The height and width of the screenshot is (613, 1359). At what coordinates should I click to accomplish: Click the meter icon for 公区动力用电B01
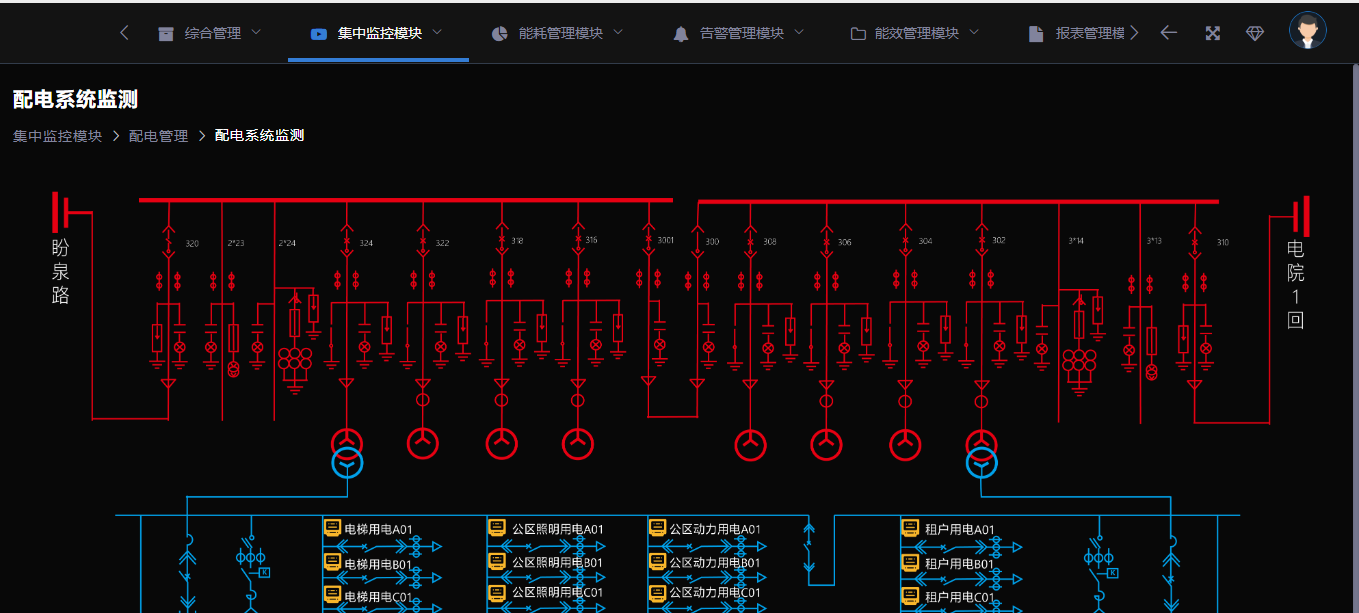tap(657, 562)
